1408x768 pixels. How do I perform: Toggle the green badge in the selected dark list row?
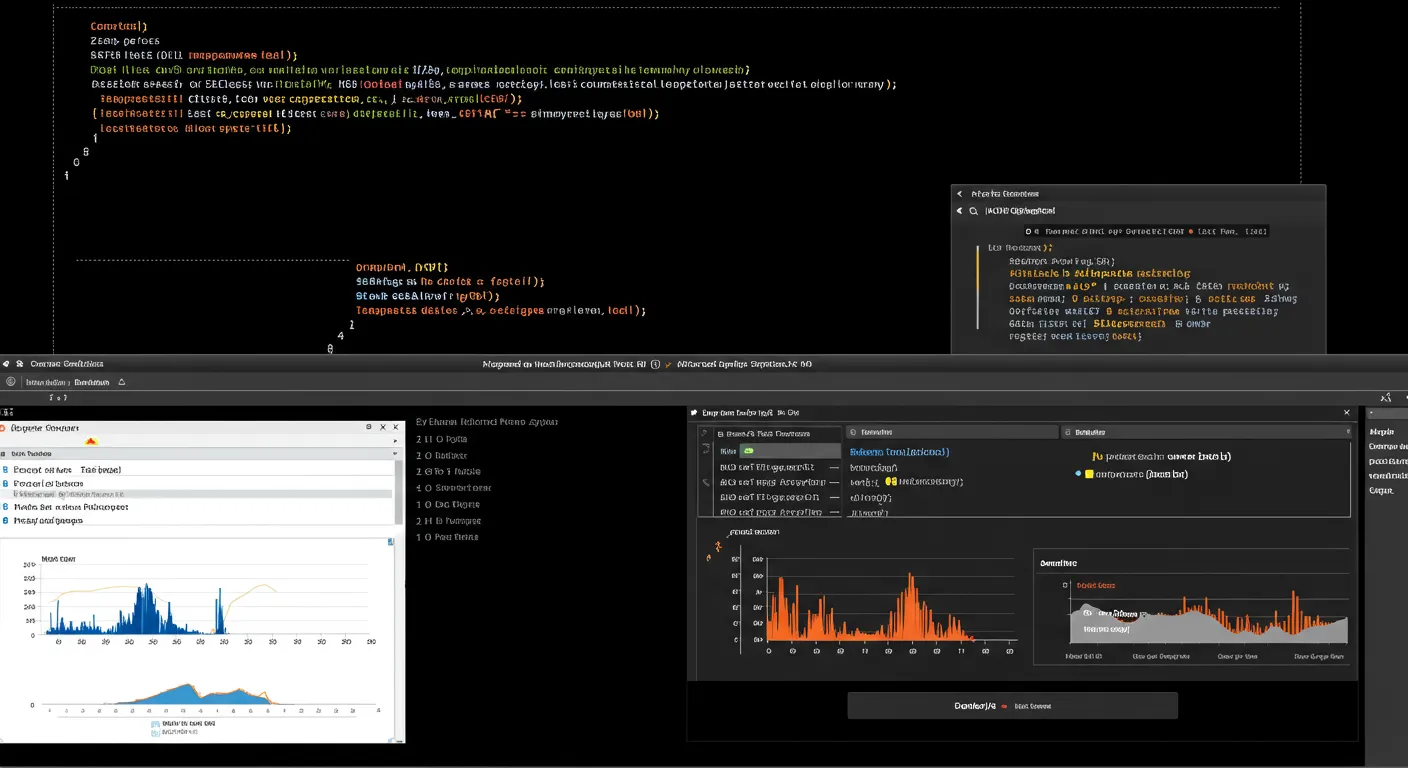tap(747, 451)
